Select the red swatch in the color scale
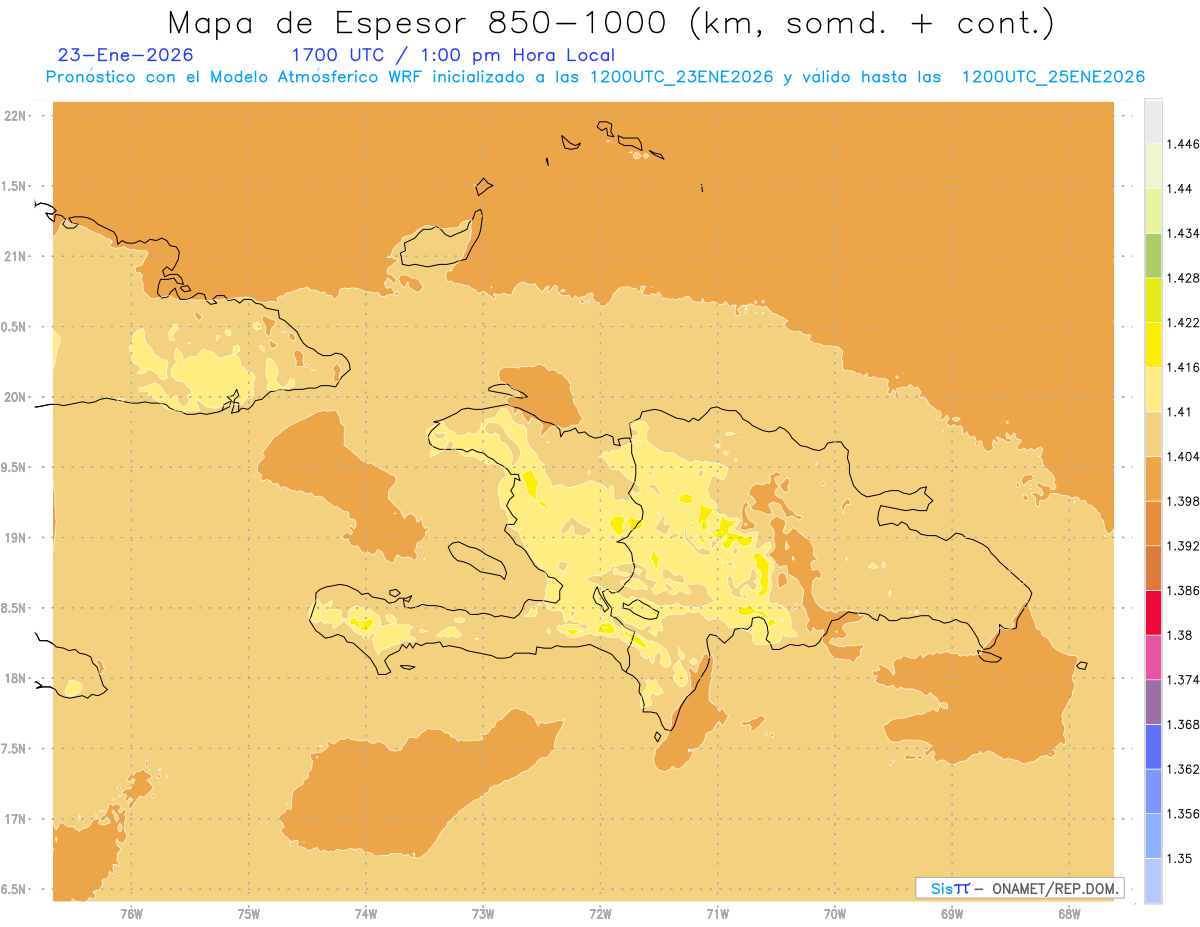This screenshot has height=927, width=1200. click(1153, 612)
